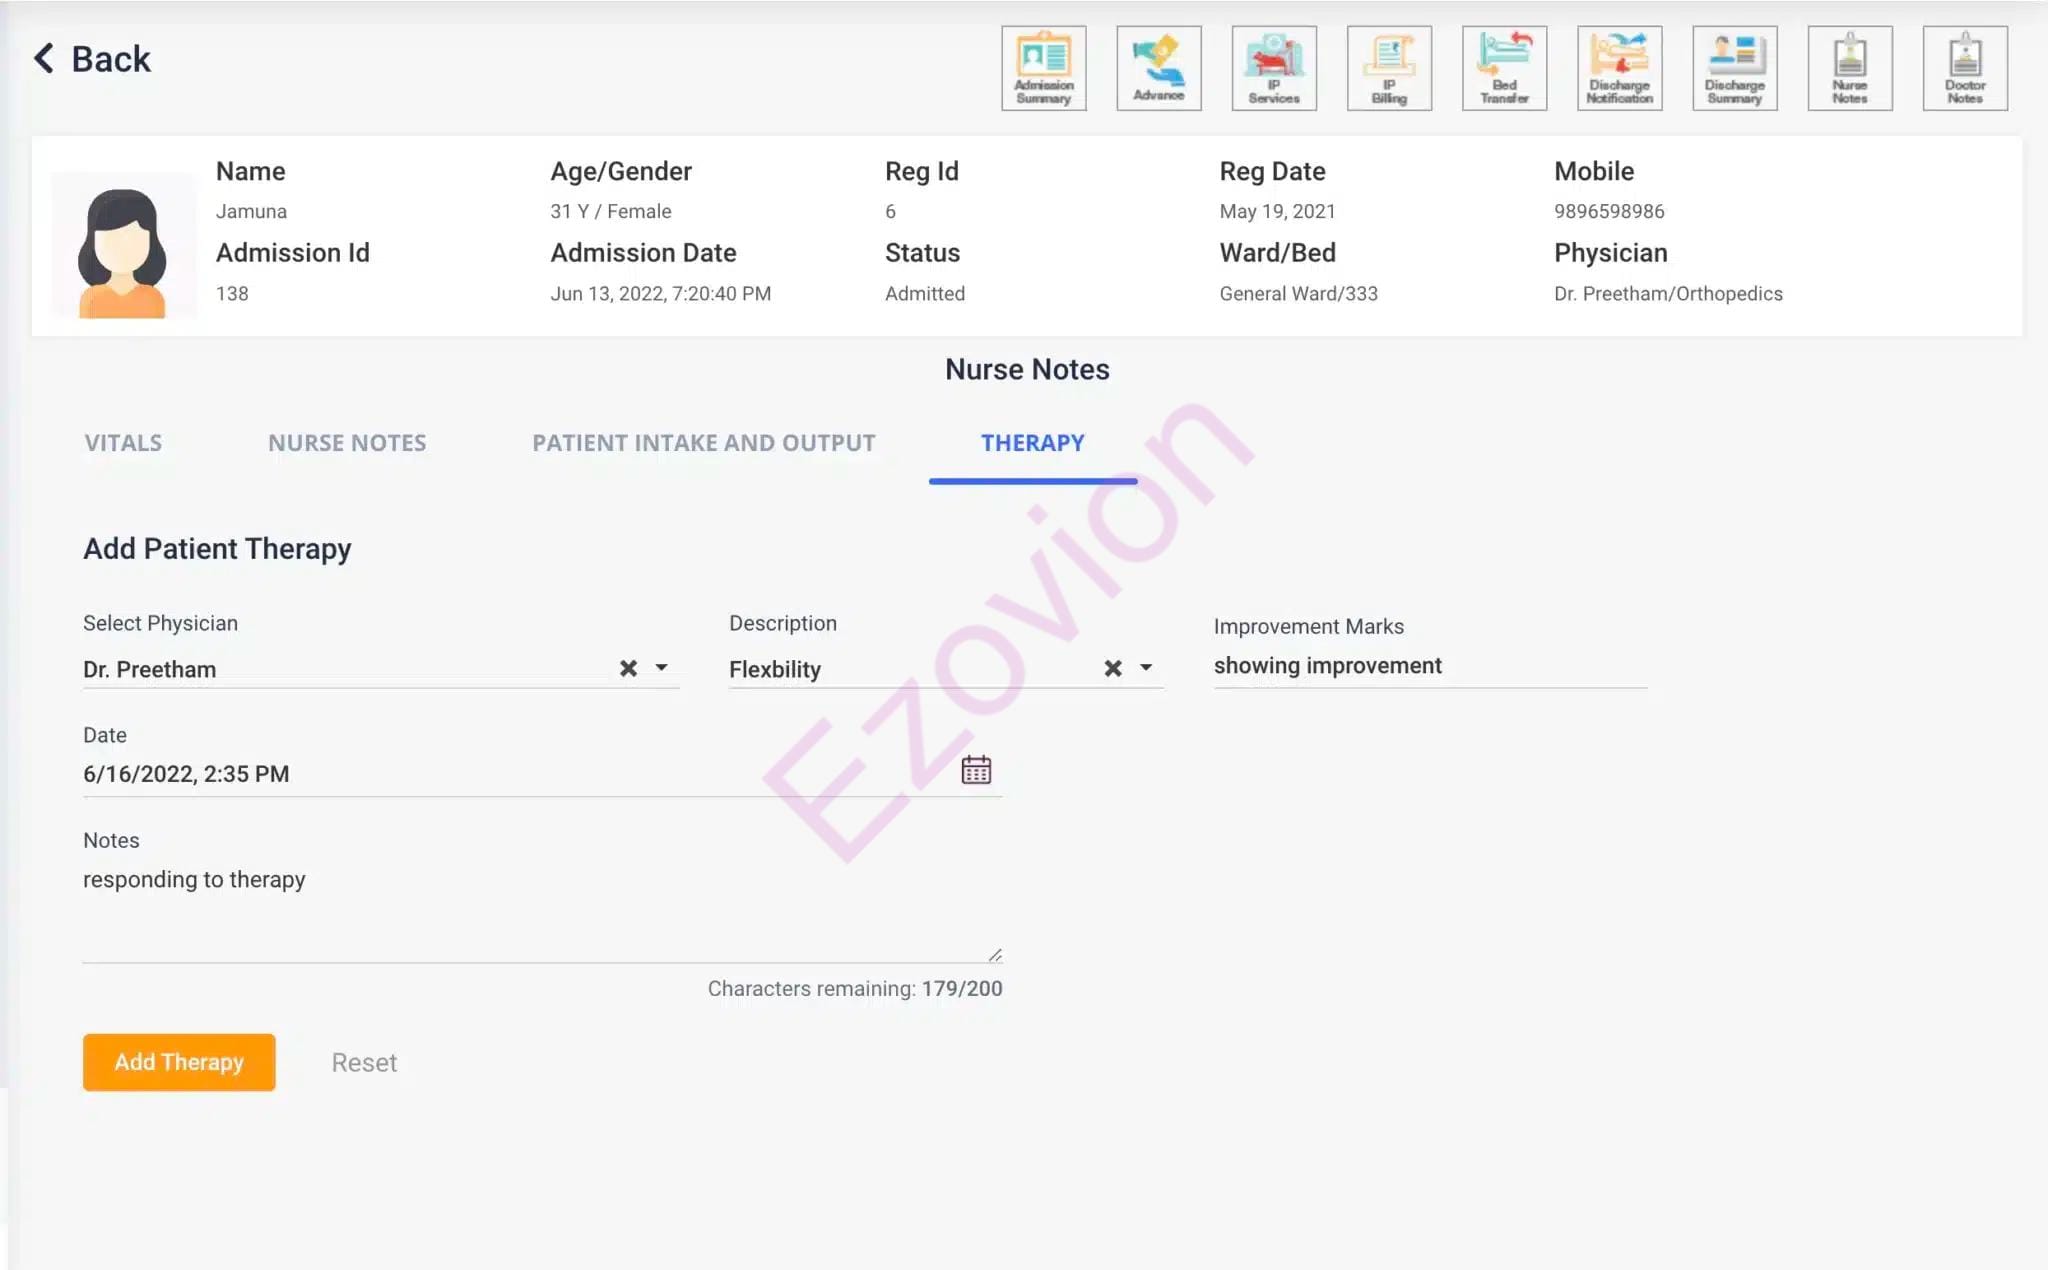Clear the selected physician Dr. Preetham

tap(628, 668)
